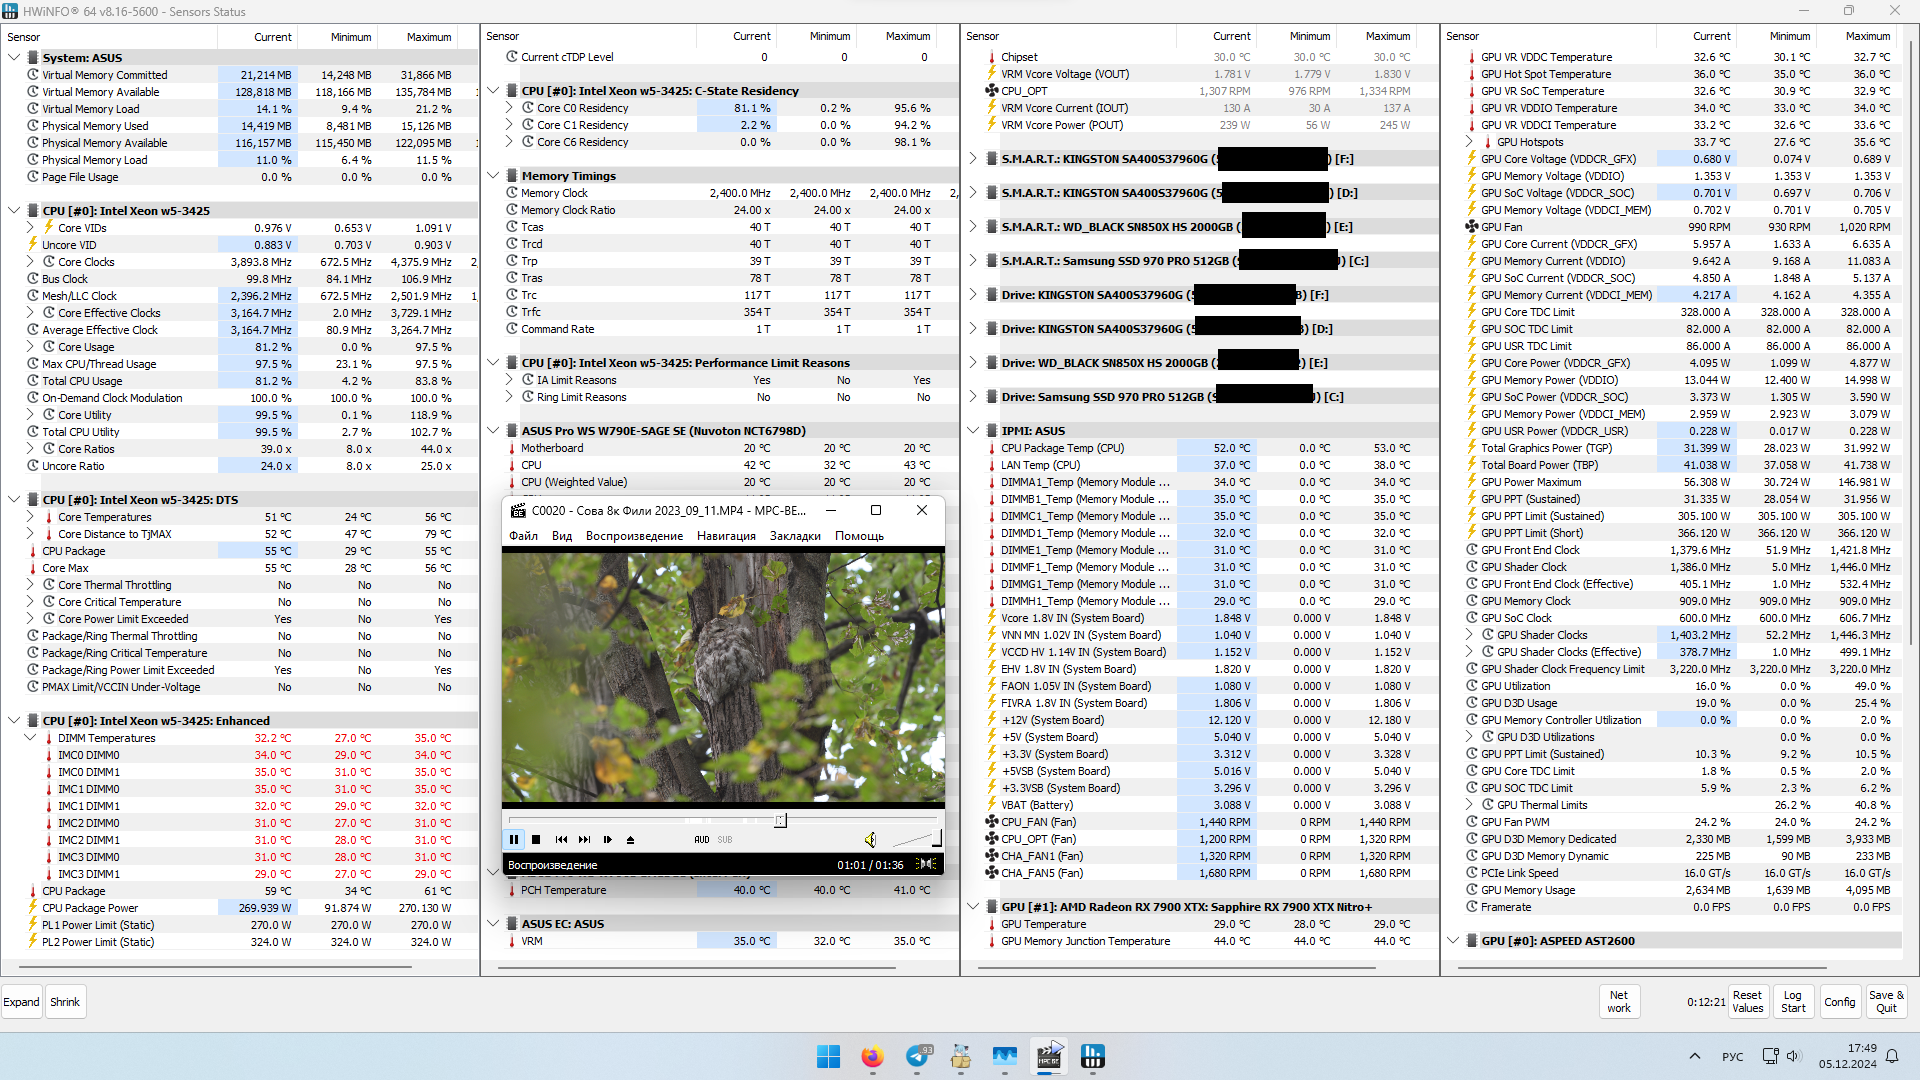Collapse the System: ASUS sensor group
The height and width of the screenshot is (1080, 1920).
[14, 58]
